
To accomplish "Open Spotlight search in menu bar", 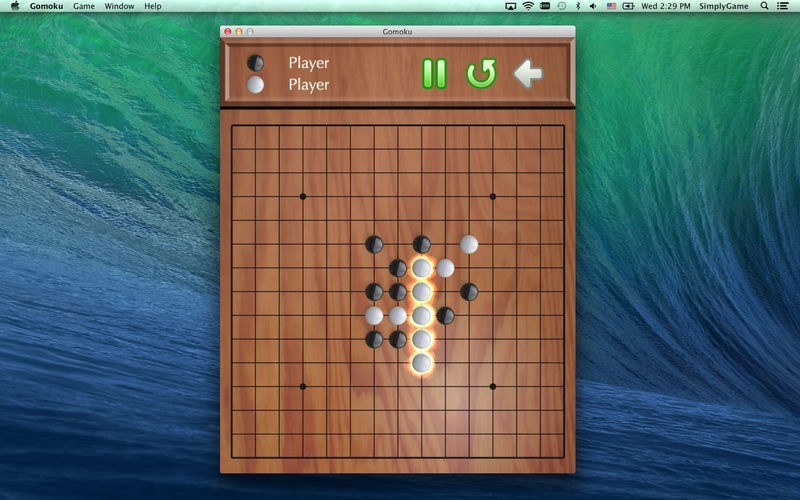I will coord(766,6).
